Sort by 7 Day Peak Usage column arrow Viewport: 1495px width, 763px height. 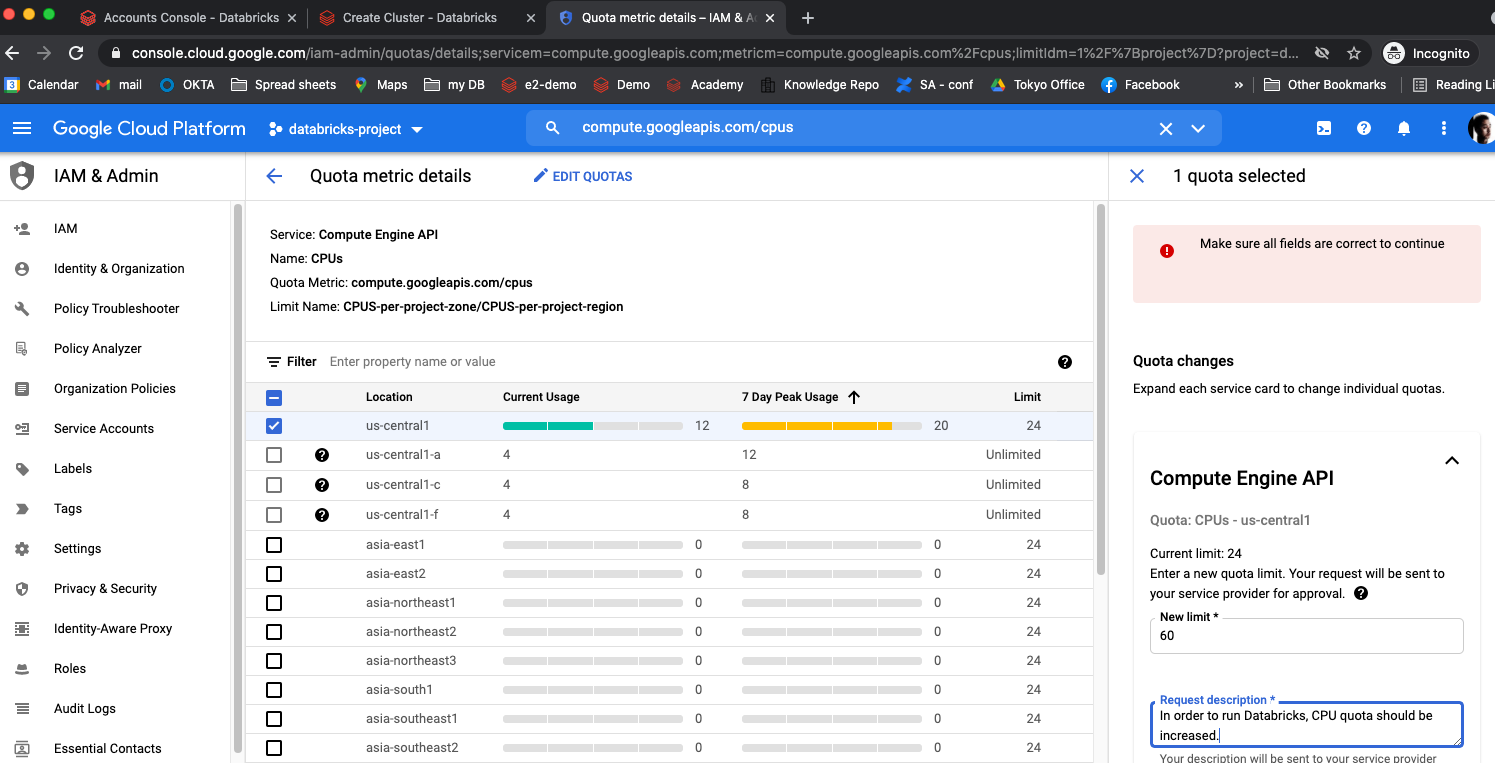[854, 397]
